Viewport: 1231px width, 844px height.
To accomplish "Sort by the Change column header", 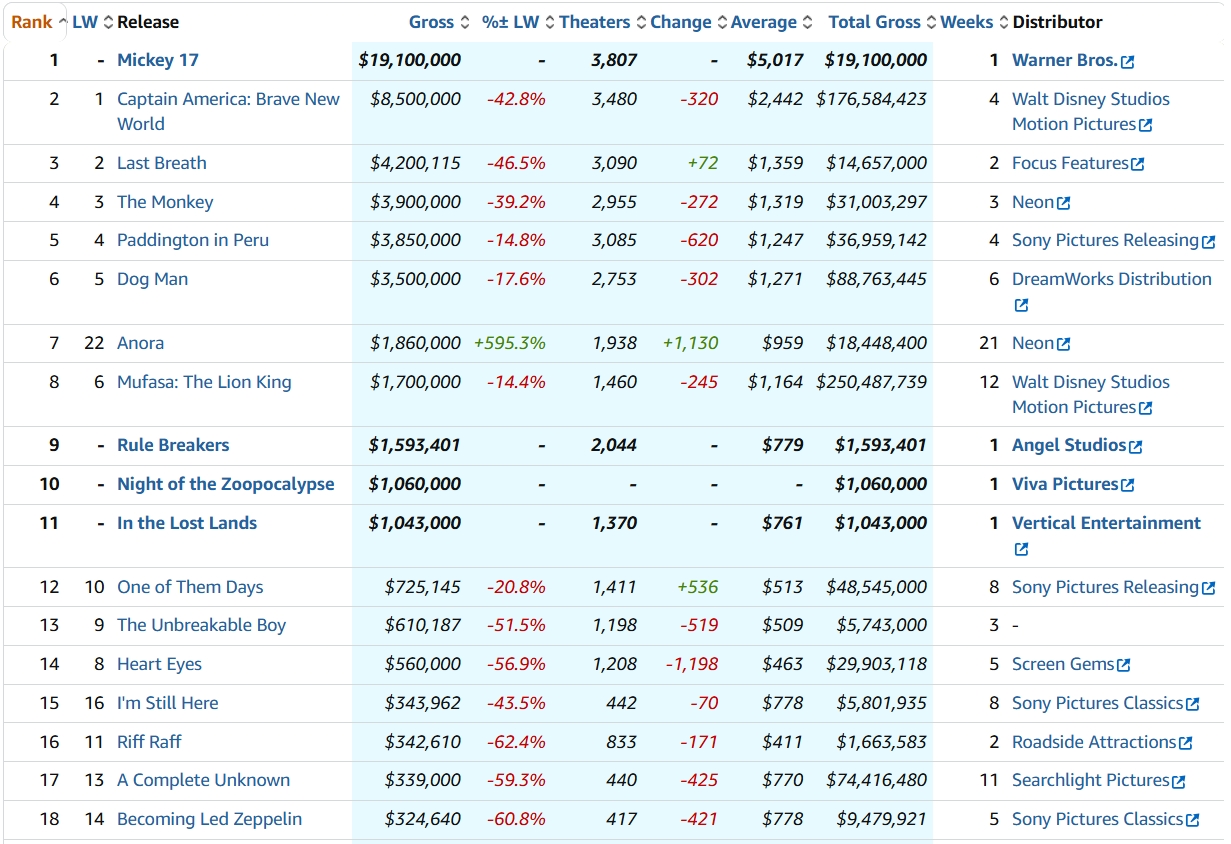I will [x=688, y=22].
